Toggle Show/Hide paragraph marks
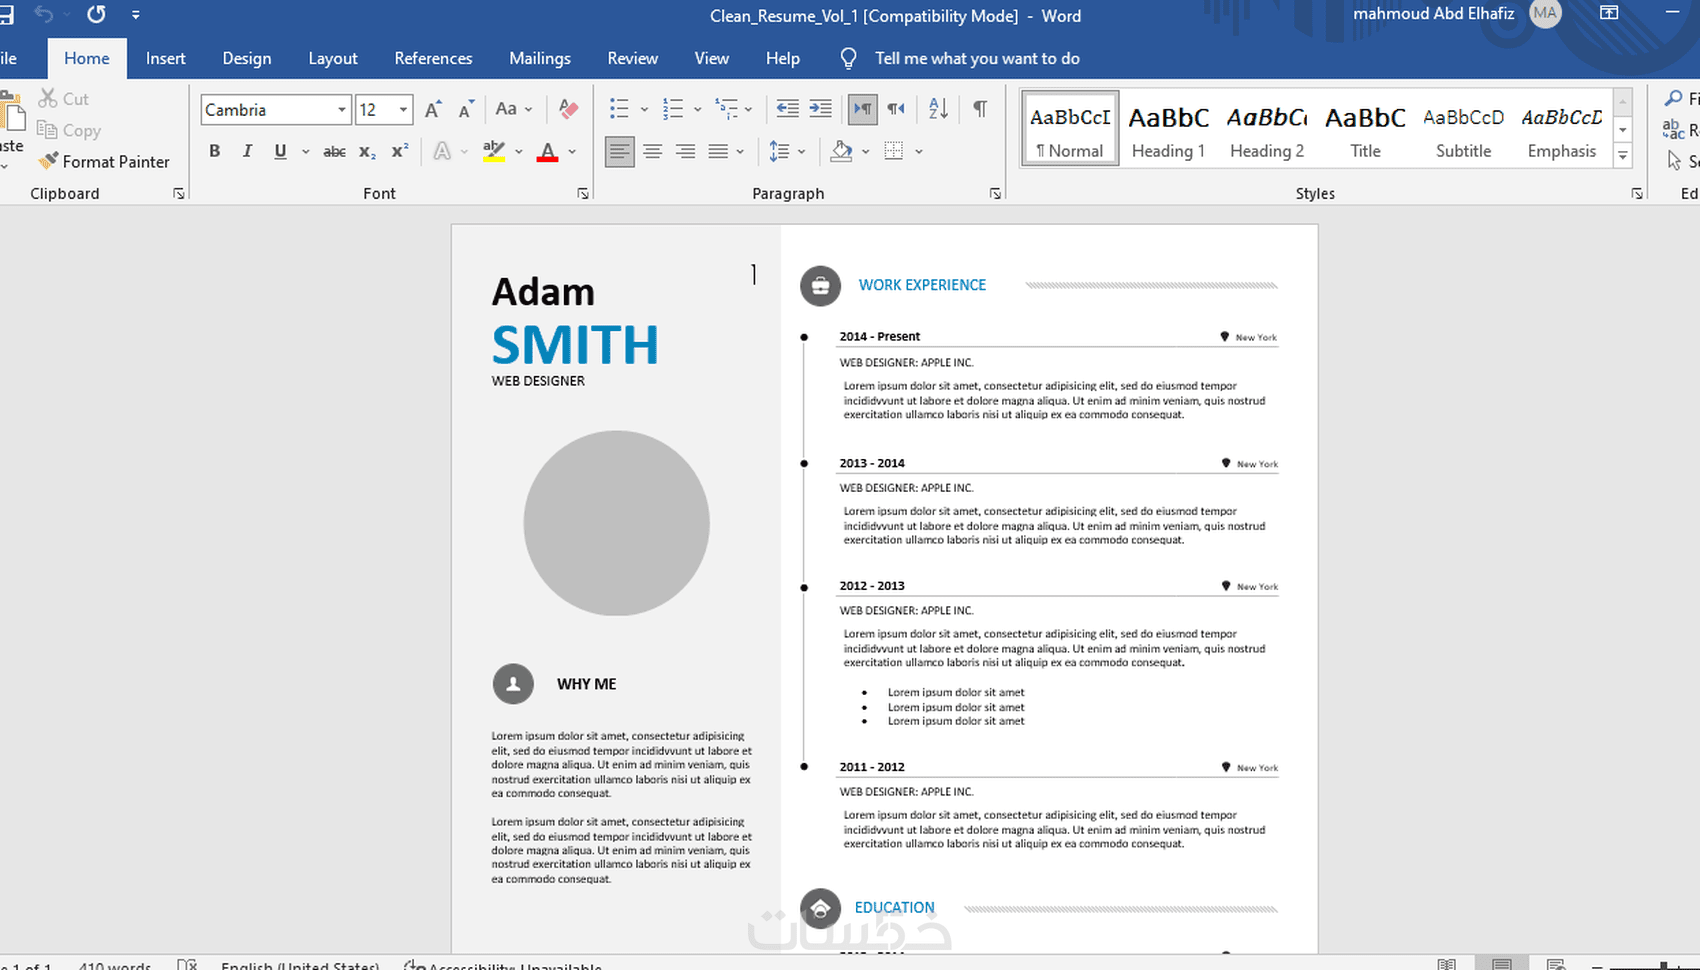The image size is (1700, 970). pos(980,109)
